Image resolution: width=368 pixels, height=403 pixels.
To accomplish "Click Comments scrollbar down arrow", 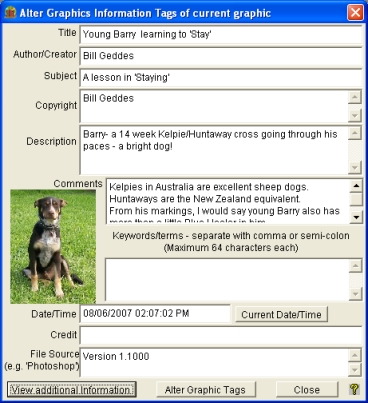I will (356, 217).
